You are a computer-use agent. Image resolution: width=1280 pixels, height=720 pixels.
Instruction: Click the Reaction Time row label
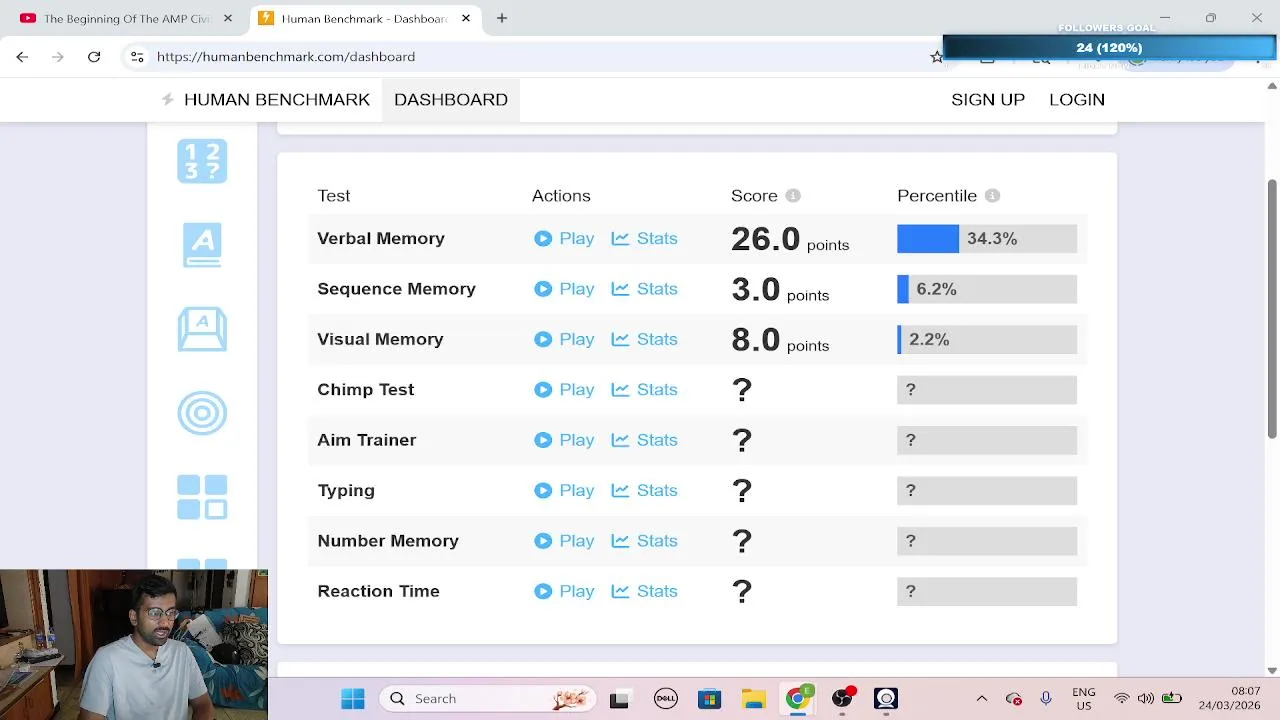click(x=378, y=591)
